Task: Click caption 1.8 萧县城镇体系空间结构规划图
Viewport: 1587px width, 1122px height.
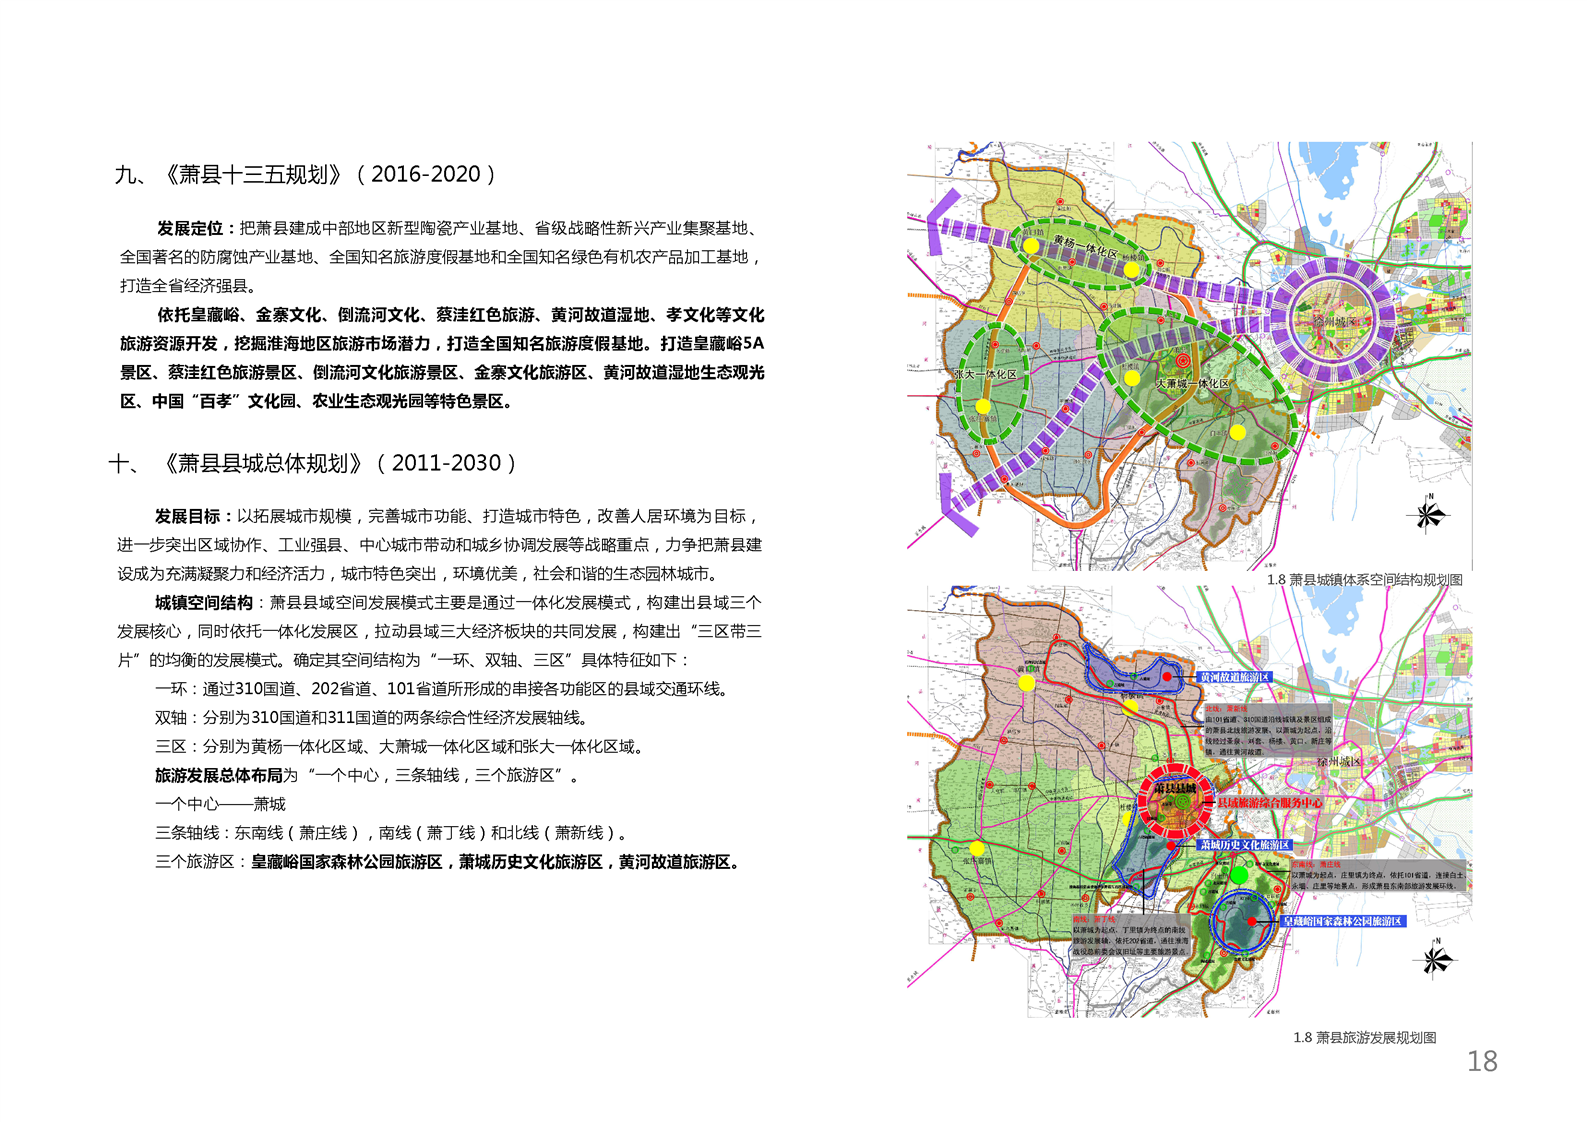Action: pos(1364,580)
